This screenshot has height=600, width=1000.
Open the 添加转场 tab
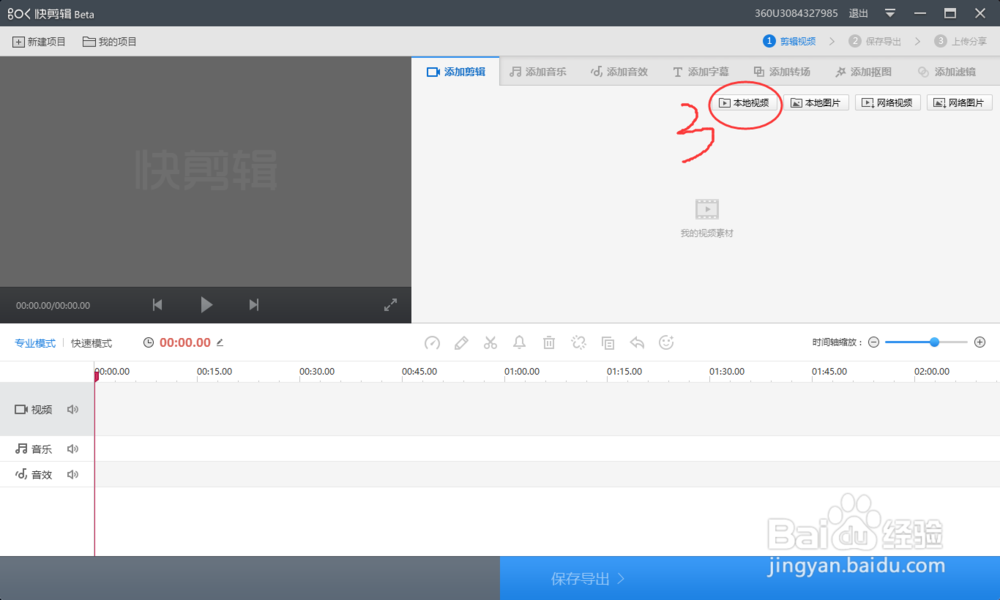tap(782, 71)
